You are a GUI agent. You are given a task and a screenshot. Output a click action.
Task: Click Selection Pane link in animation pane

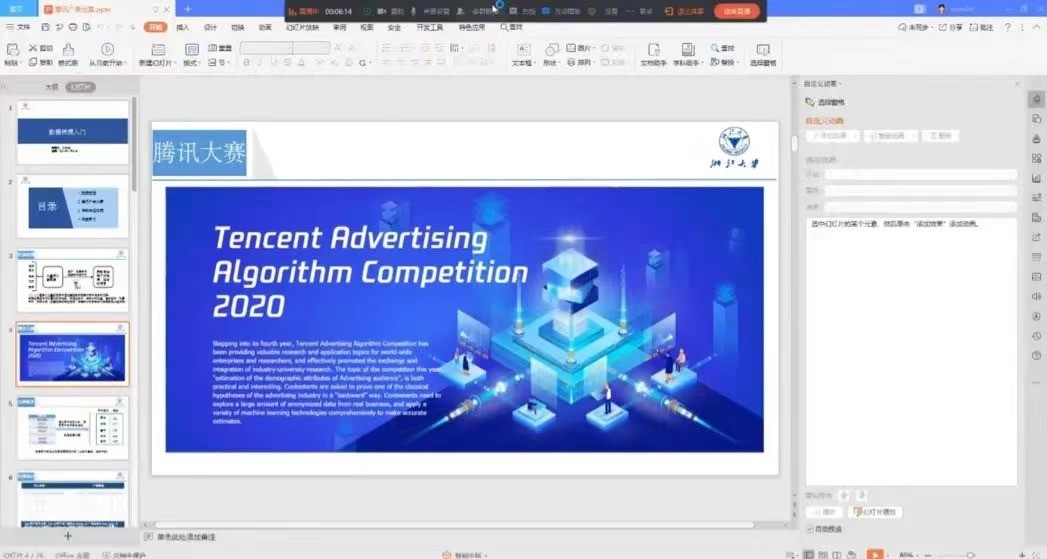click(x=825, y=102)
